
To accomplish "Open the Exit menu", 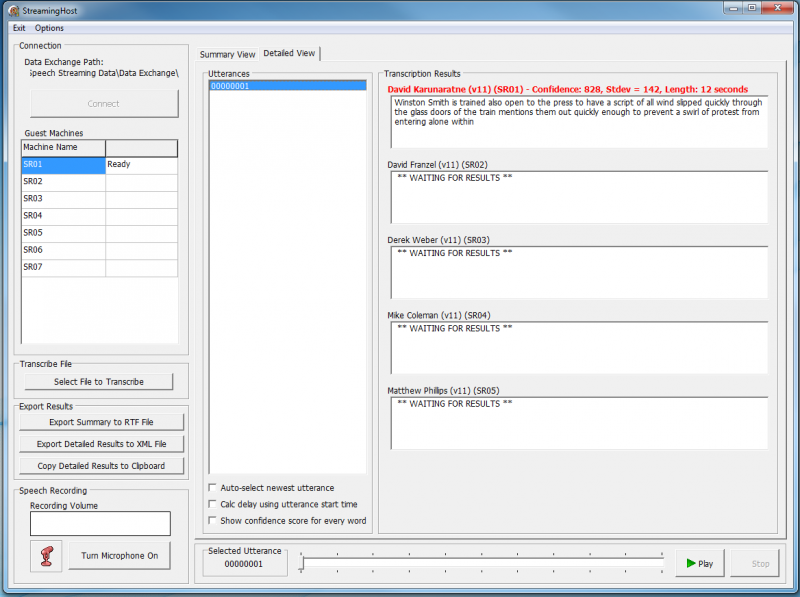I will point(19,28).
